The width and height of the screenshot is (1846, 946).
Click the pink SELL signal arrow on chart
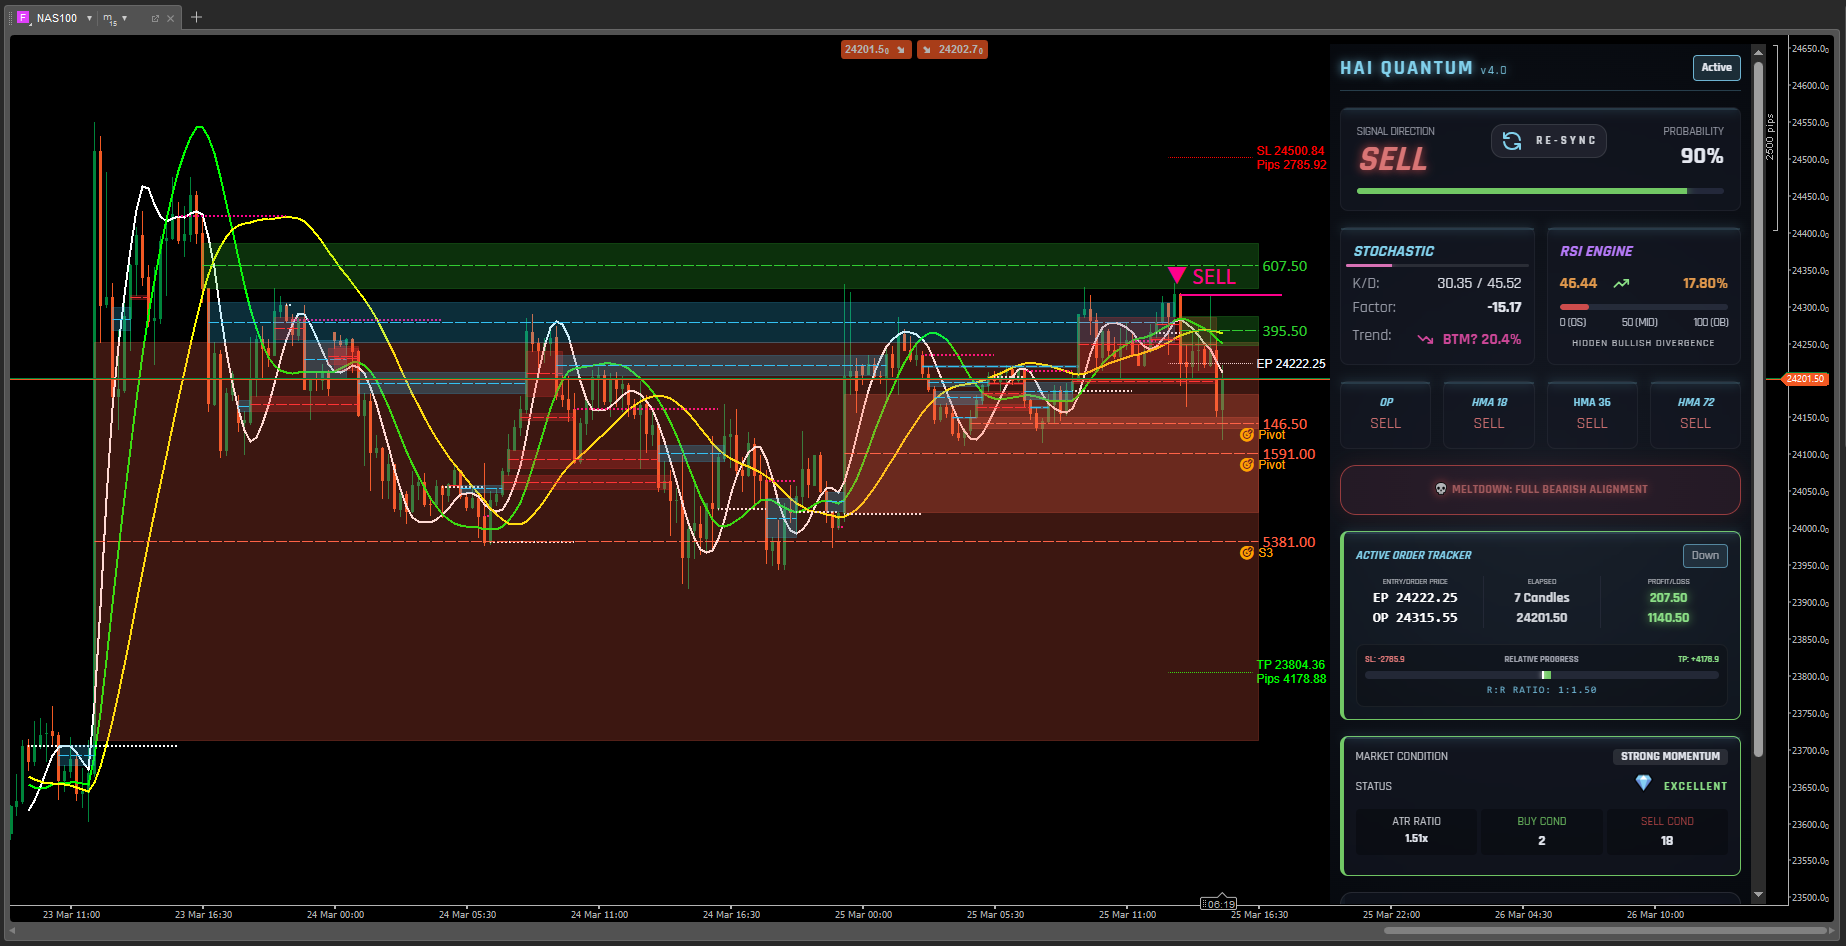1177,275
